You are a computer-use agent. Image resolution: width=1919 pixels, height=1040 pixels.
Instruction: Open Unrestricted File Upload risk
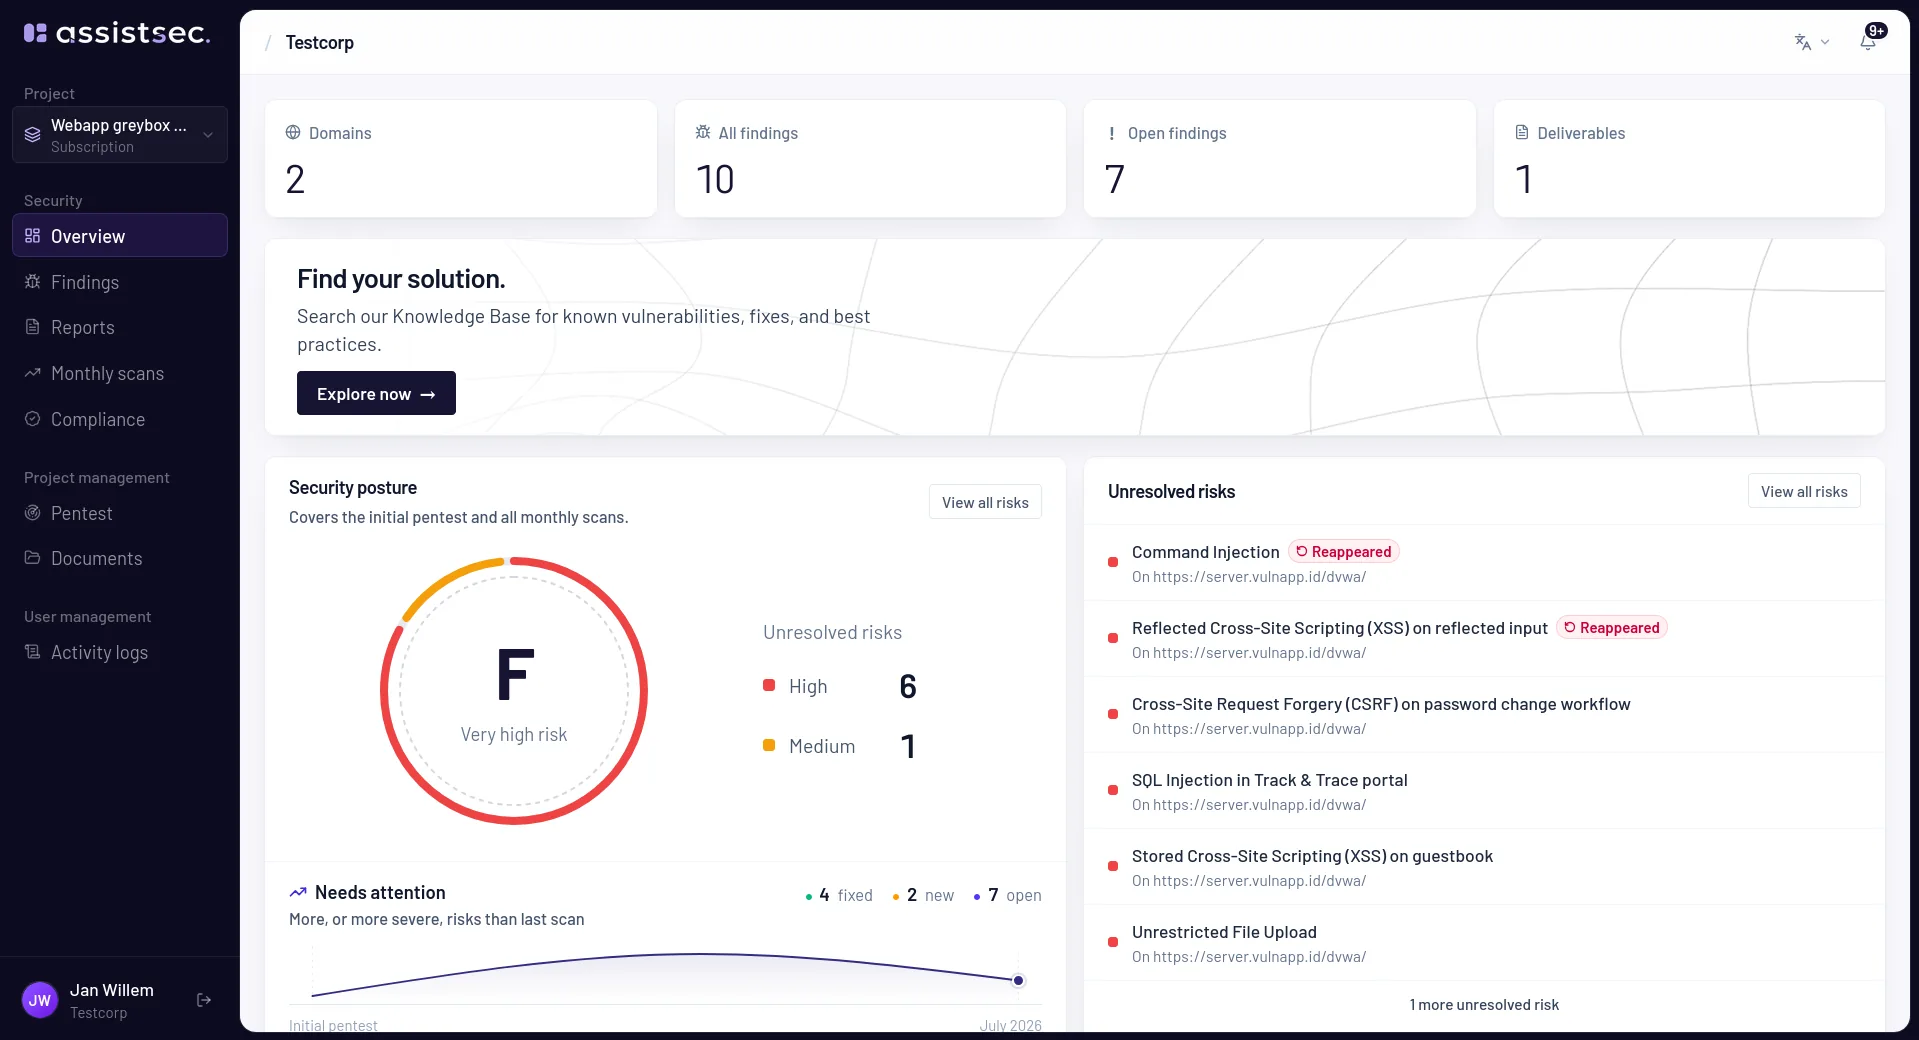tap(1484, 943)
